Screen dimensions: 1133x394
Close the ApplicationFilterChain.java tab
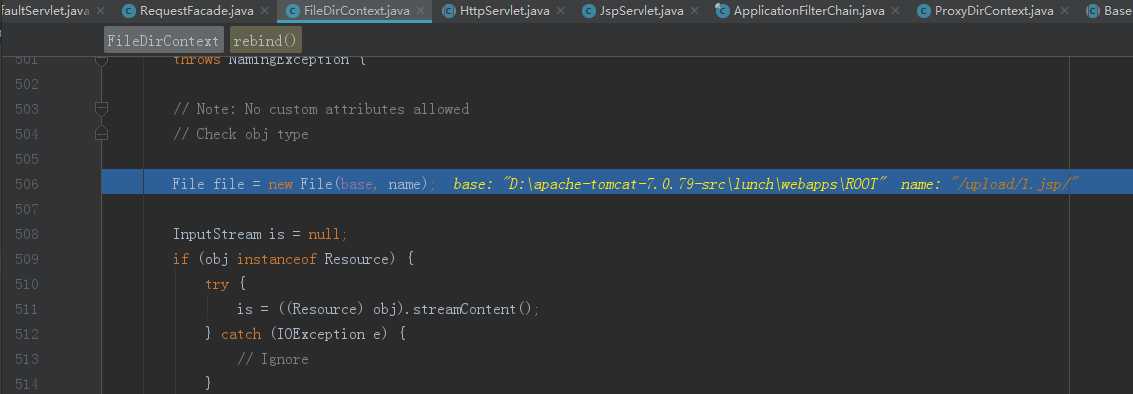coord(896,12)
